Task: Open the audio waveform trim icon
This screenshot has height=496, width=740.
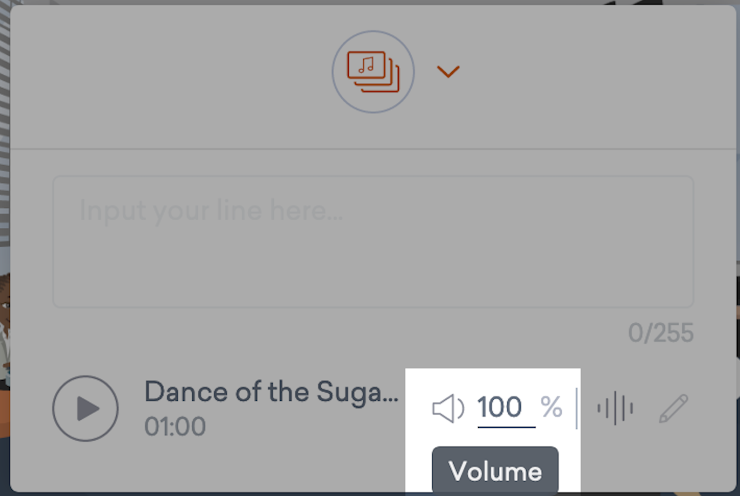Action: pos(615,408)
